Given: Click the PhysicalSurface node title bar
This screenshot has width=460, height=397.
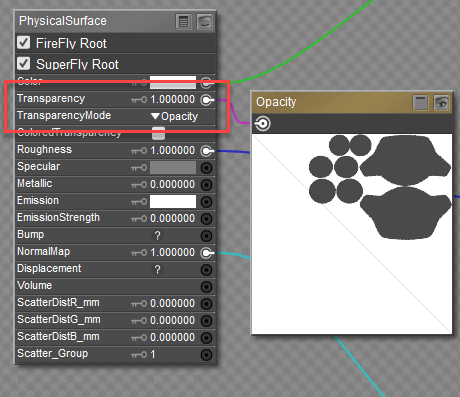Looking at the screenshot, I should 115,22.
